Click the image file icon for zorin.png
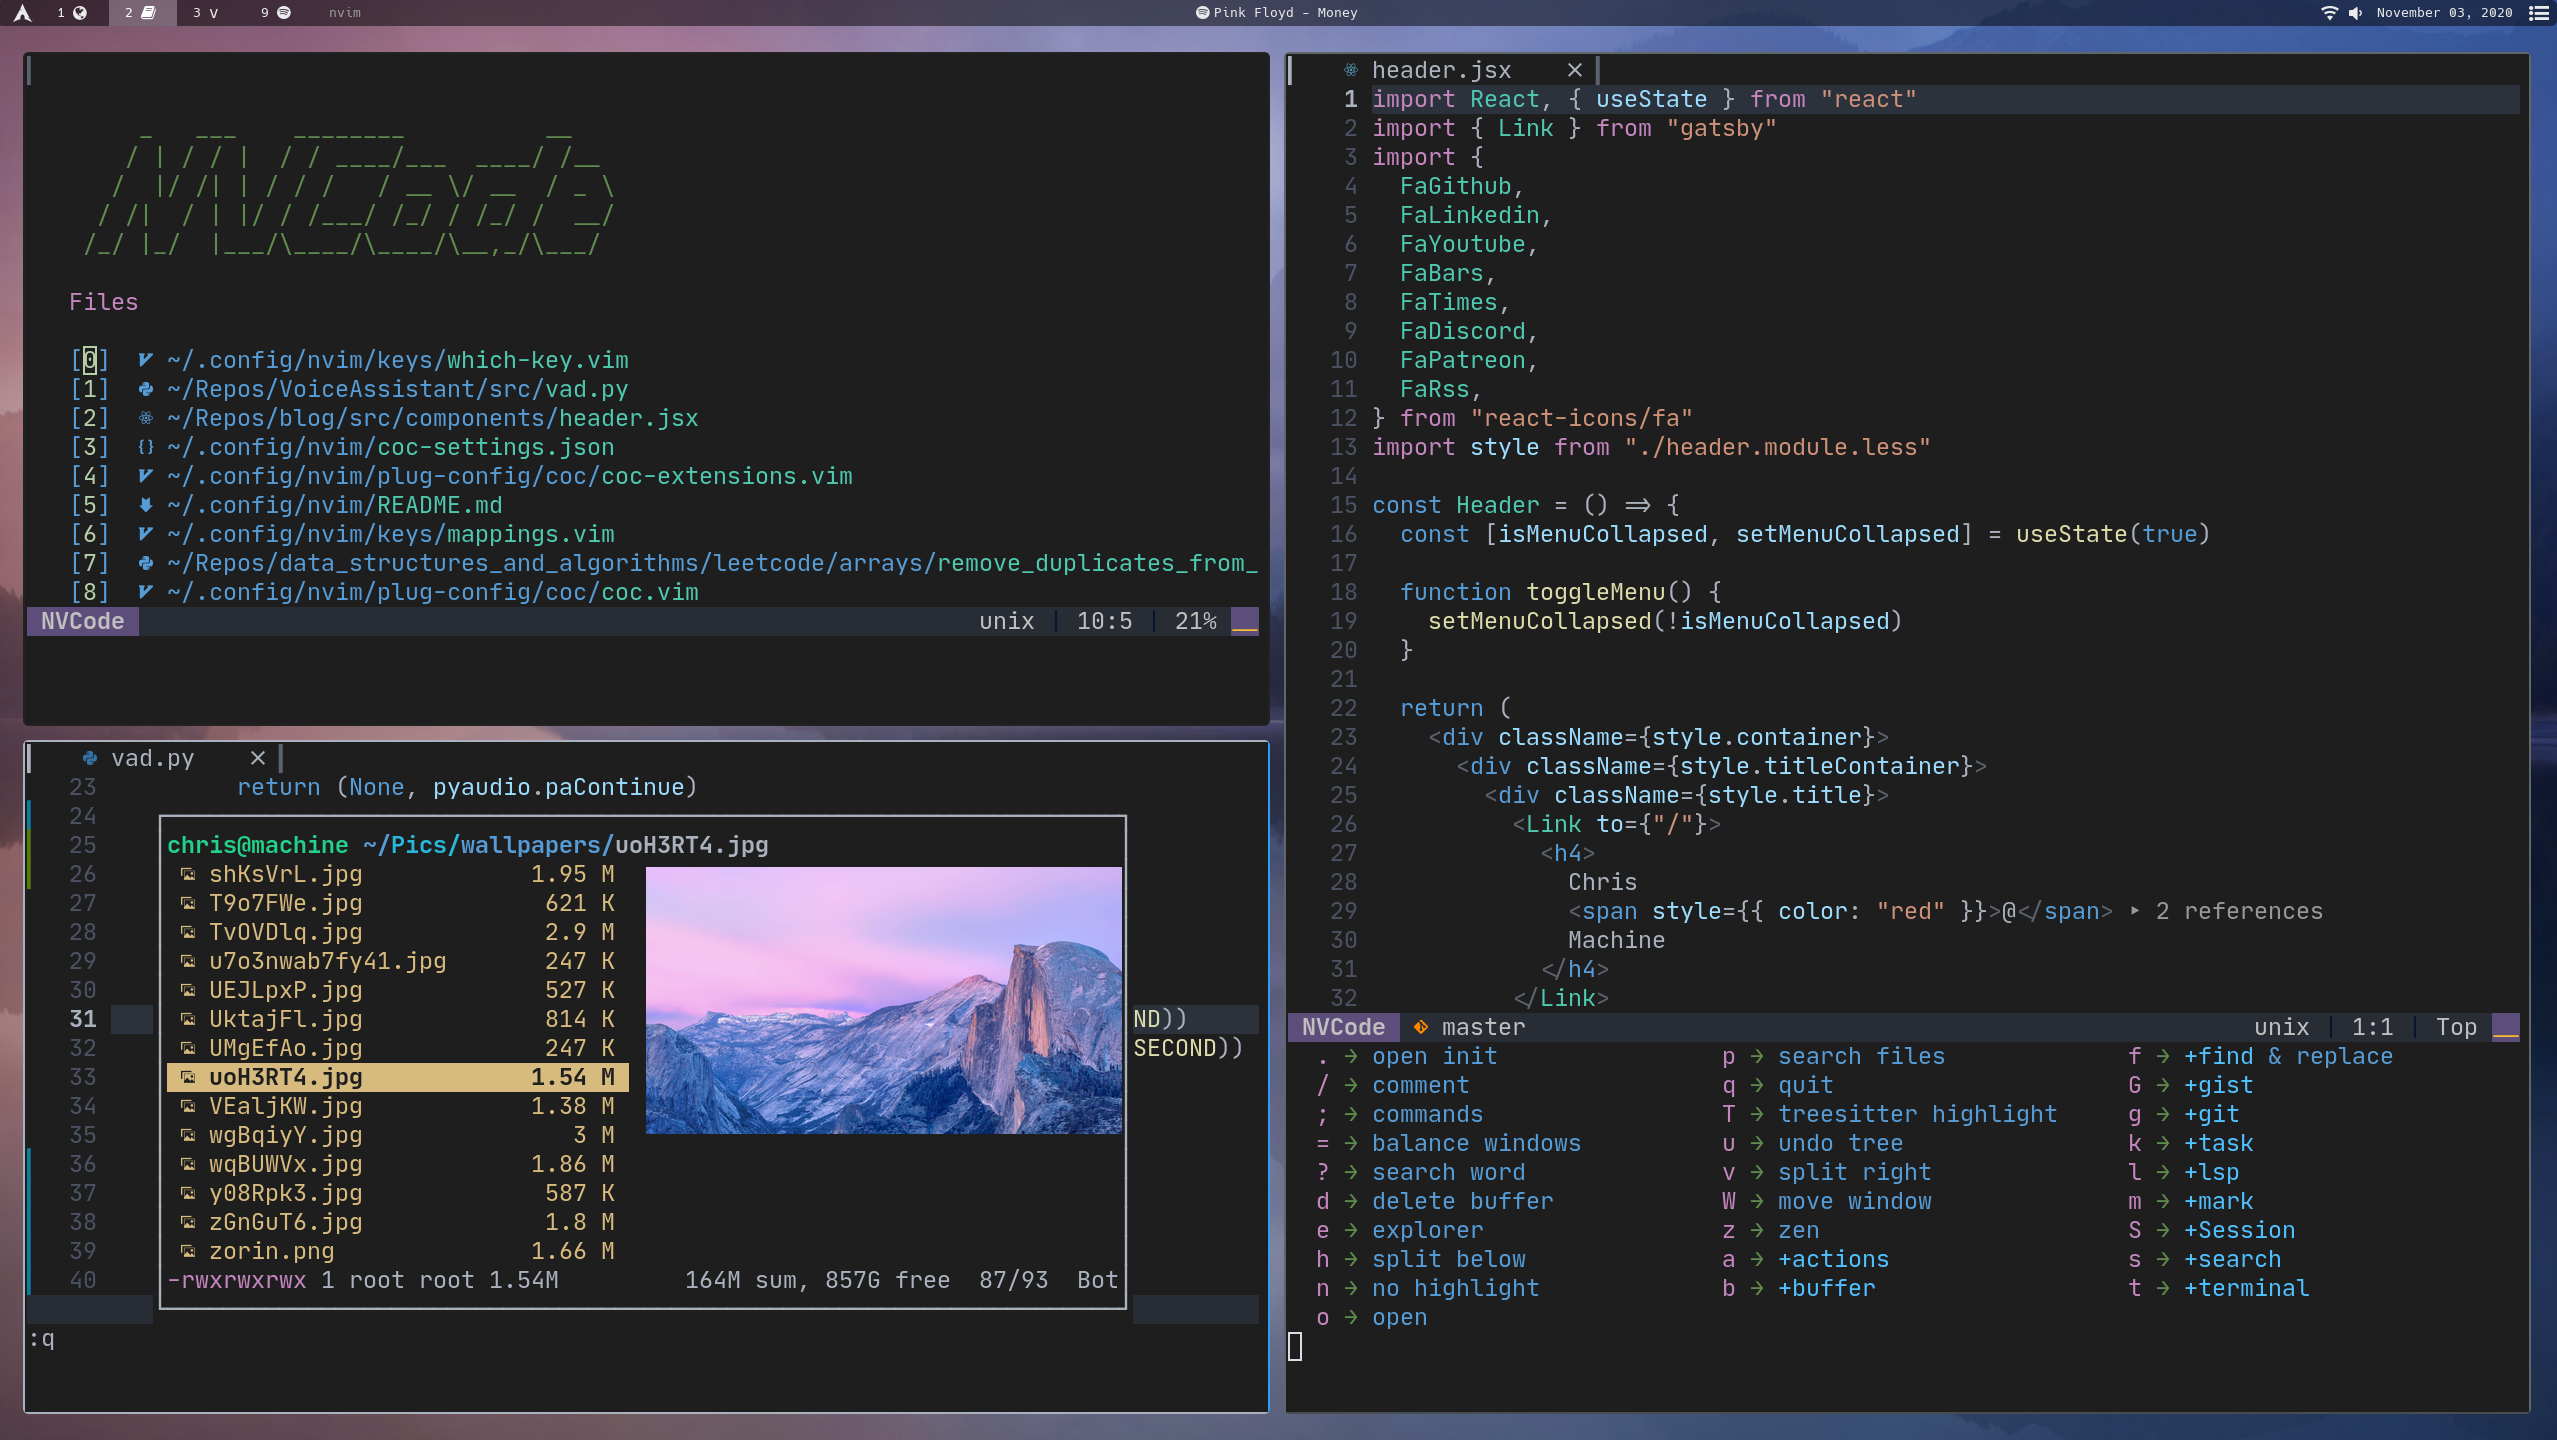The image size is (2557, 1440). [187, 1251]
